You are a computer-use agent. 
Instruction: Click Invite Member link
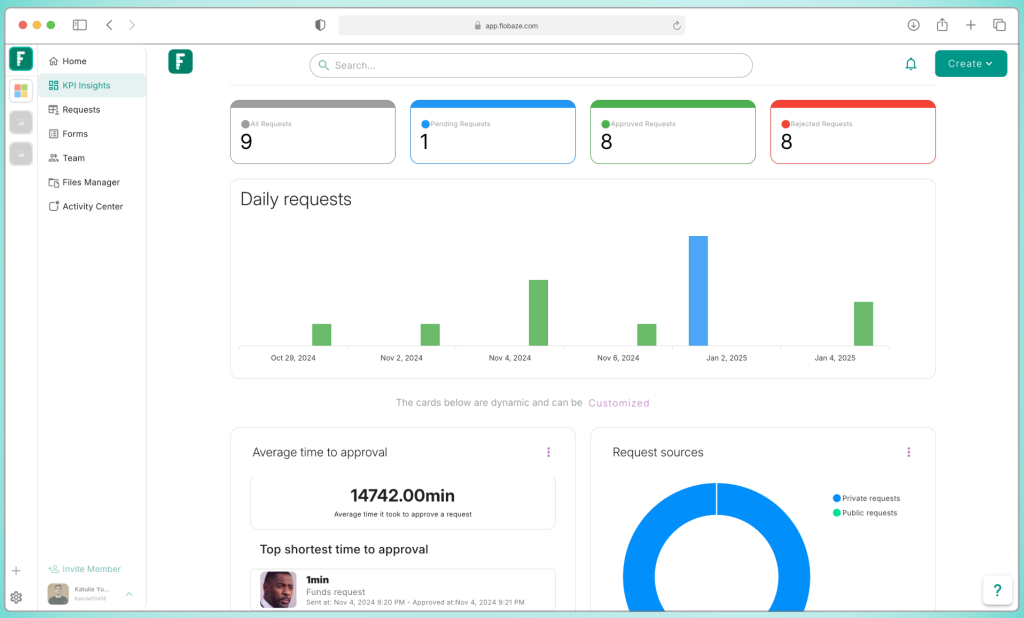pyautogui.click(x=91, y=569)
